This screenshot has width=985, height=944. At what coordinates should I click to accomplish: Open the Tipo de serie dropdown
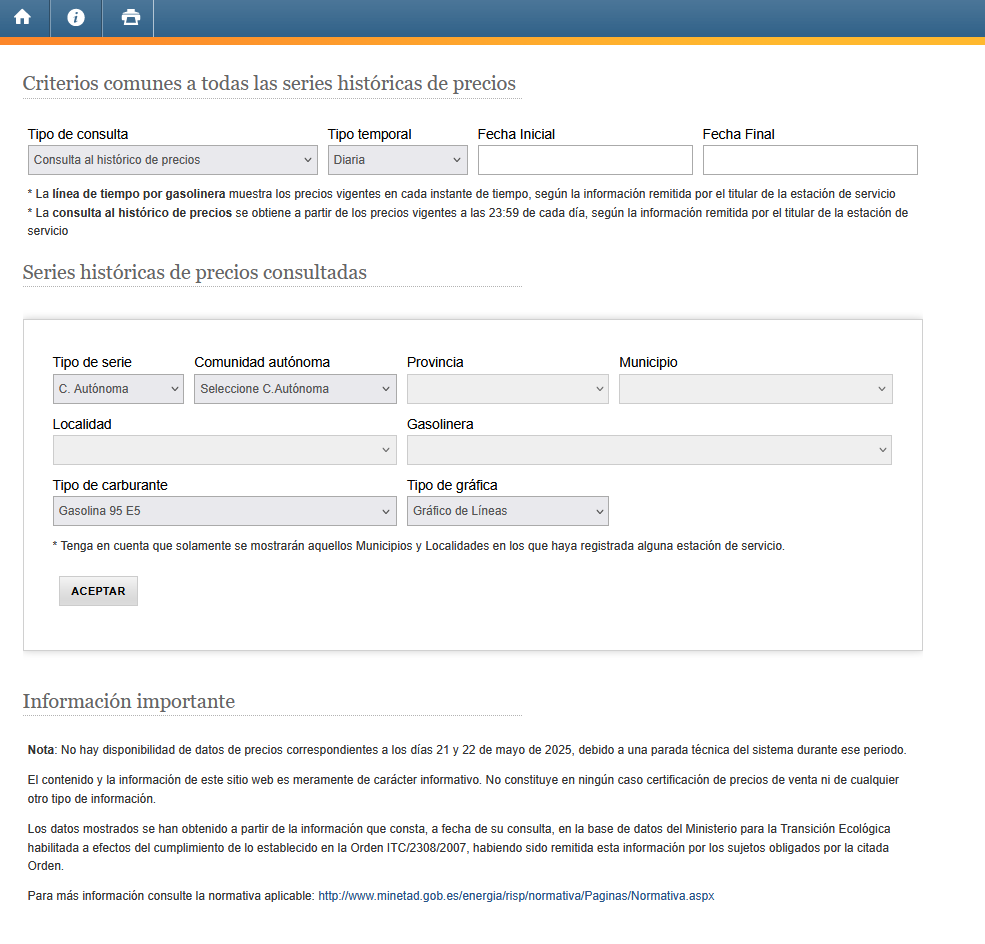118,389
